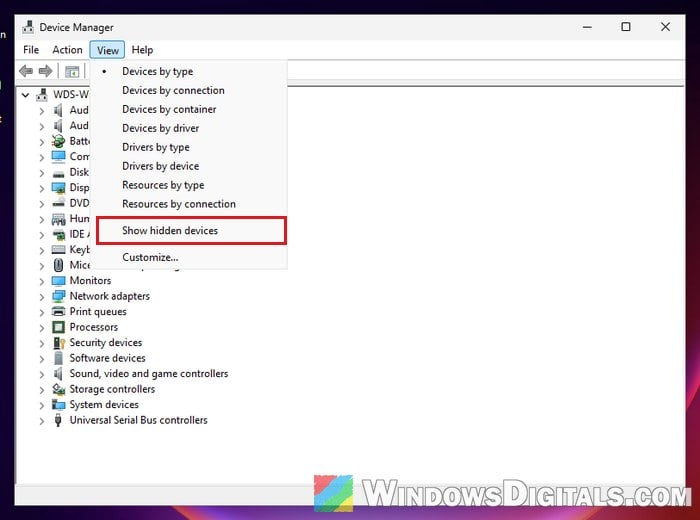Choose Customize... from the View menu
This screenshot has height=520, width=700.
(x=189, y=257)
